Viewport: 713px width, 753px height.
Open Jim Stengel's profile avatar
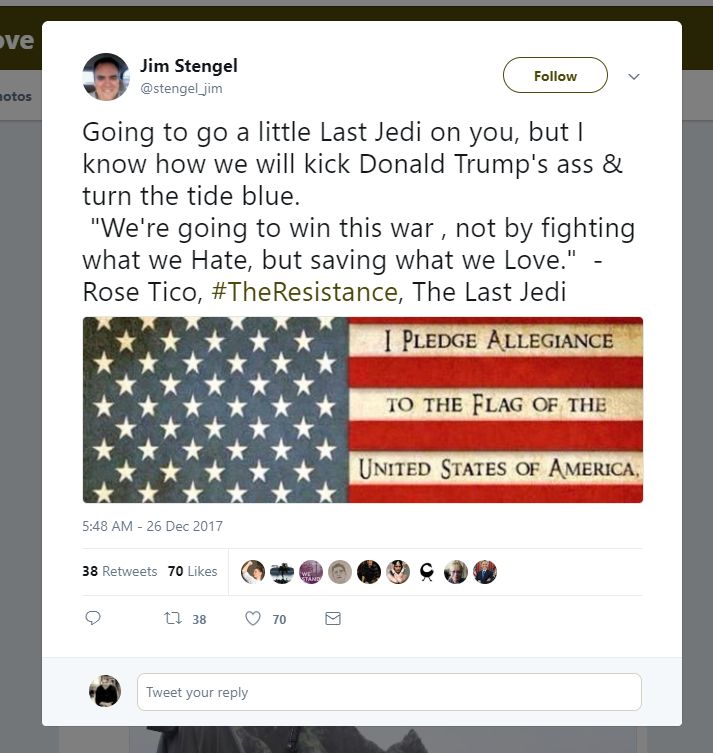click(x=106, y=77)
